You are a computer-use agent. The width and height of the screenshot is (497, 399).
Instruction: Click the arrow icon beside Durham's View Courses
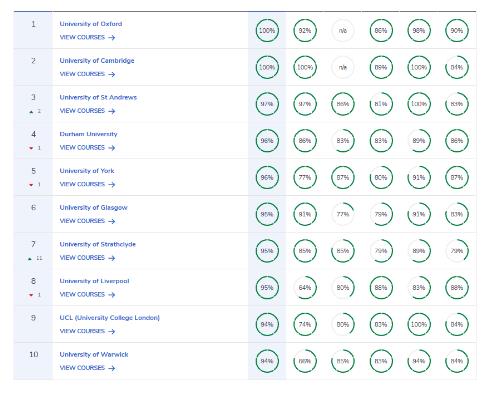[112, 148]
